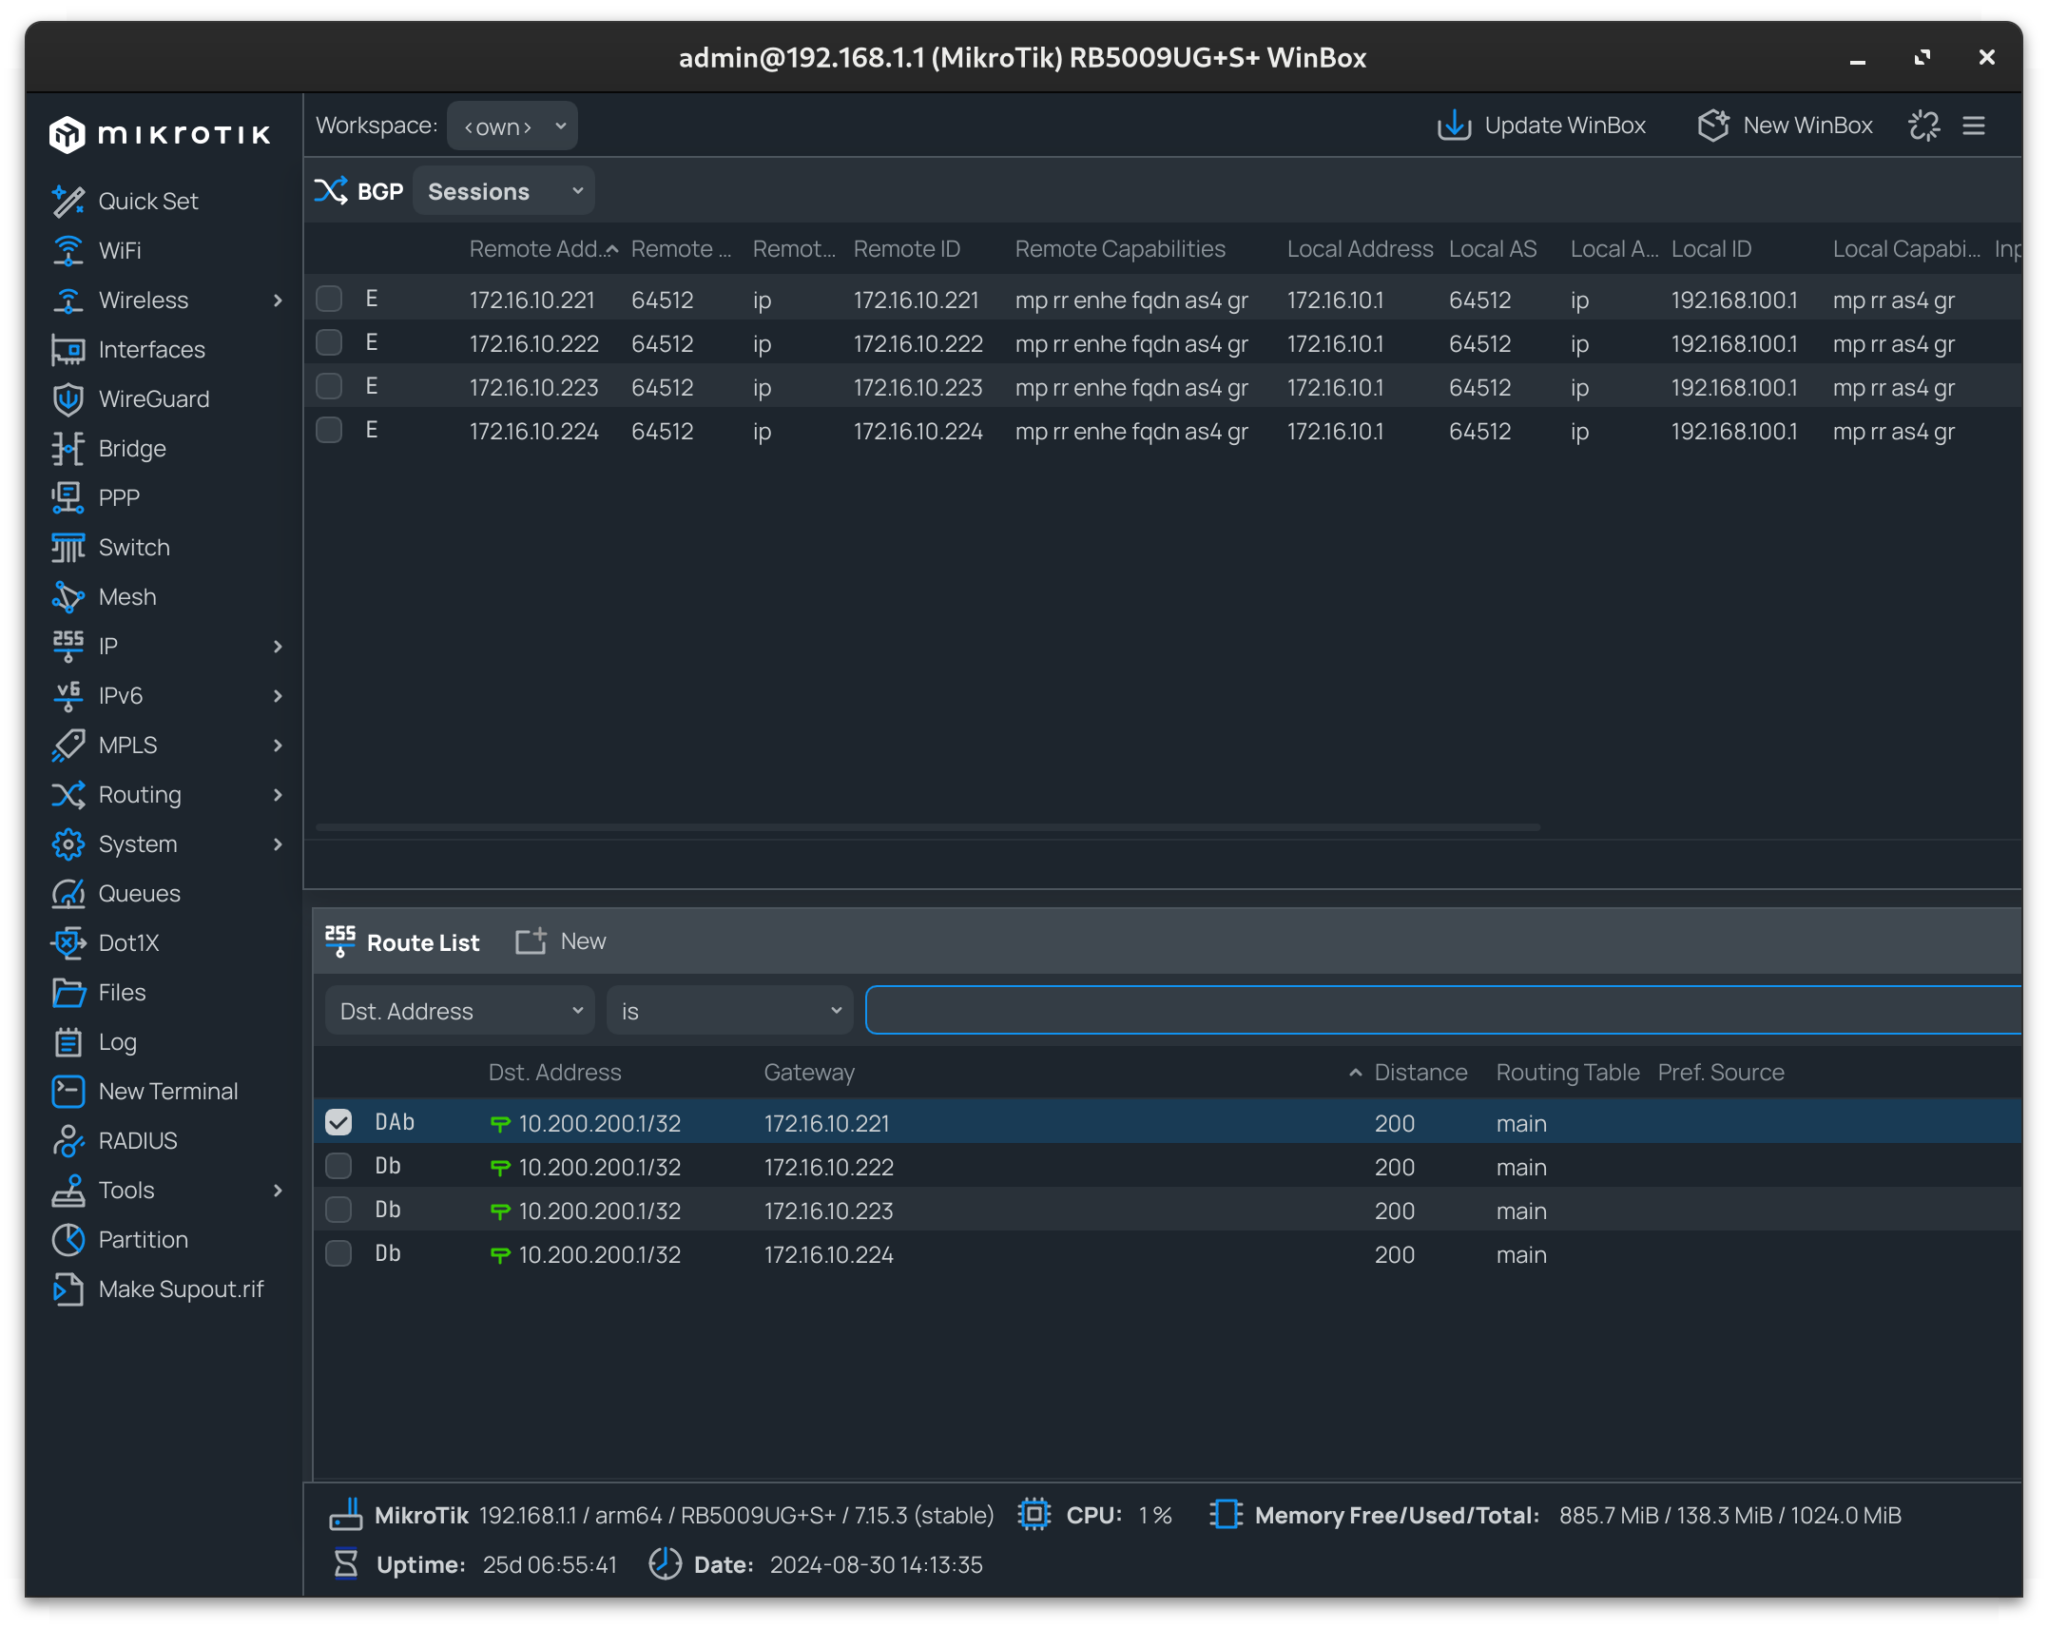Image resolution: width=2048 pixels, height=1628 pixels.
Task: Open the hamburger menu icon
Action: click(x=1974, y=125)
